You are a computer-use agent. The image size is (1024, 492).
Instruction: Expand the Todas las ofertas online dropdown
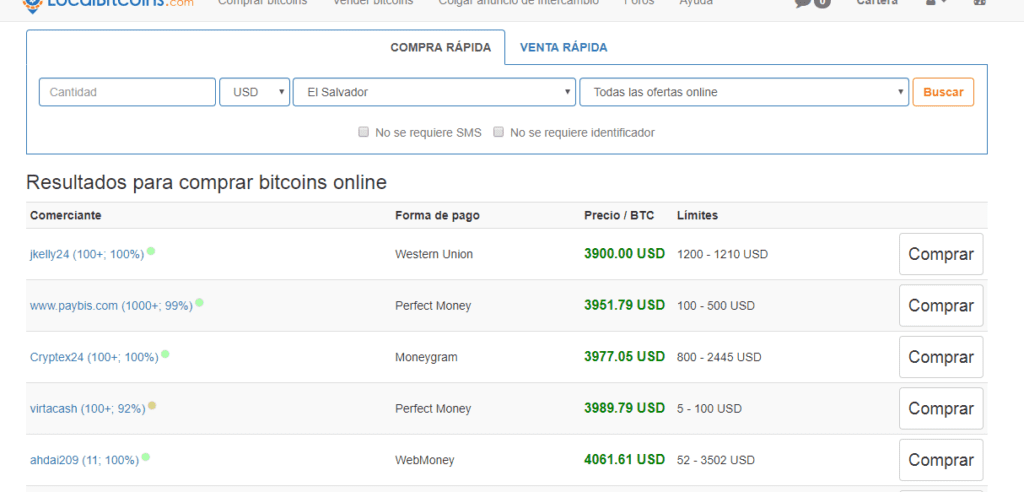click(744, 92)
